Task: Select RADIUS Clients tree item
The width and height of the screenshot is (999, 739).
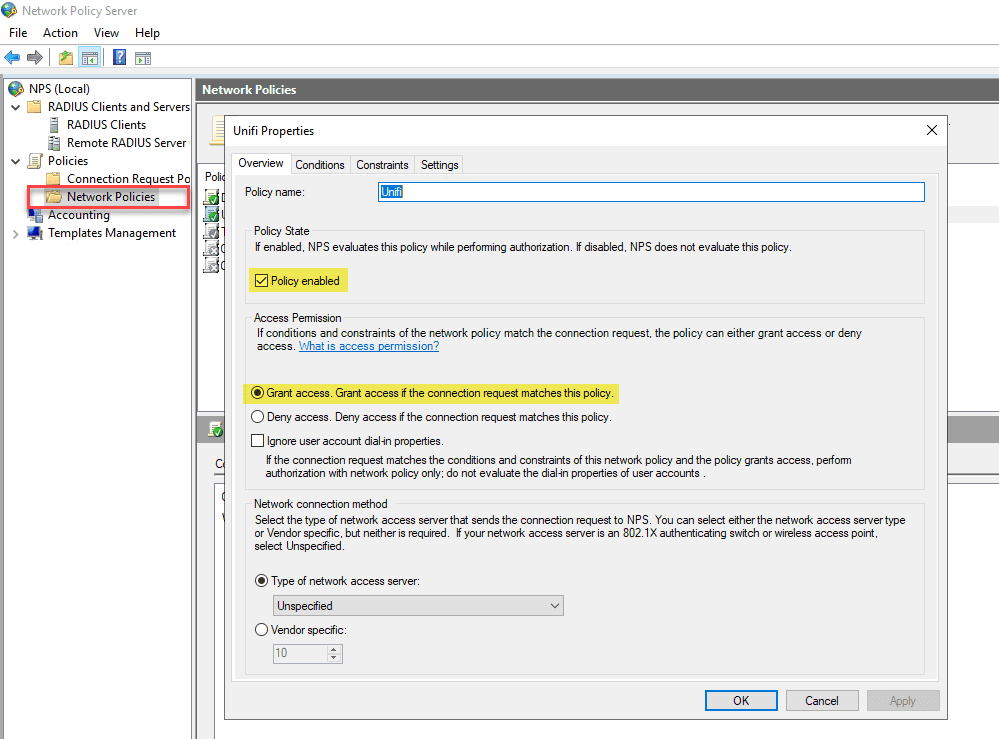Action: click(x=106, y=125)
